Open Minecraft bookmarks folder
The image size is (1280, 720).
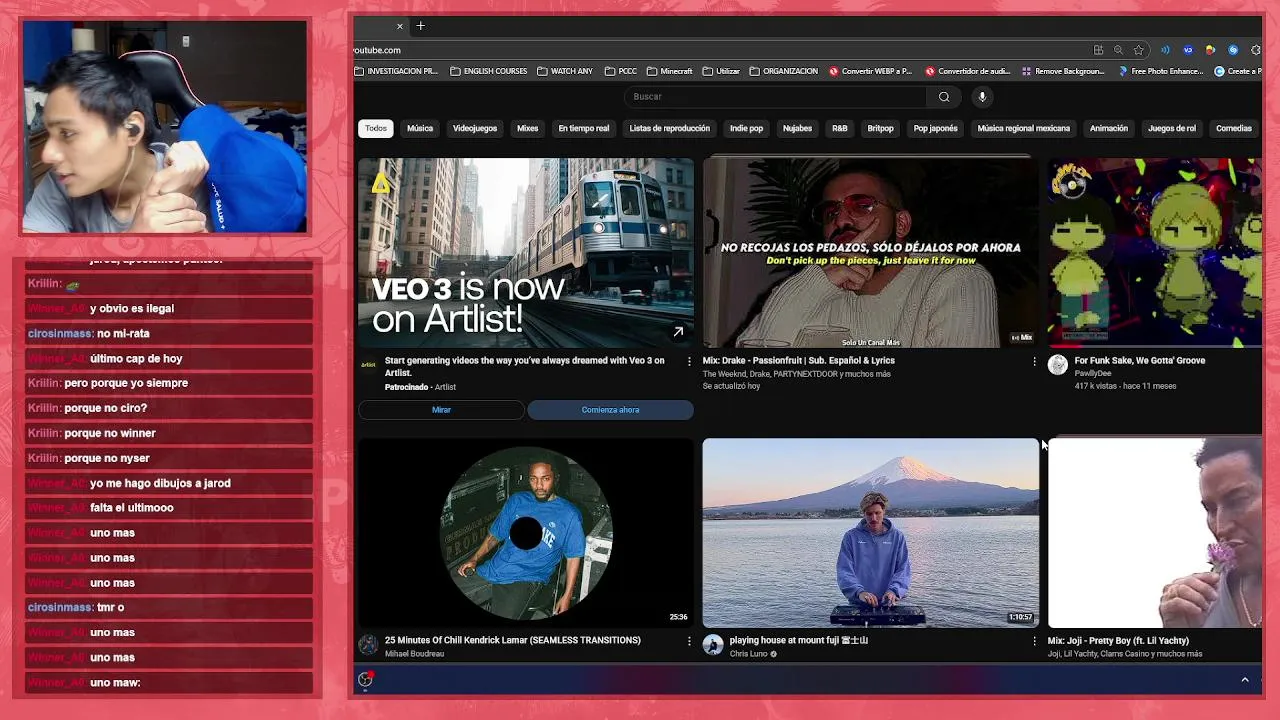[x=670, y=71]
